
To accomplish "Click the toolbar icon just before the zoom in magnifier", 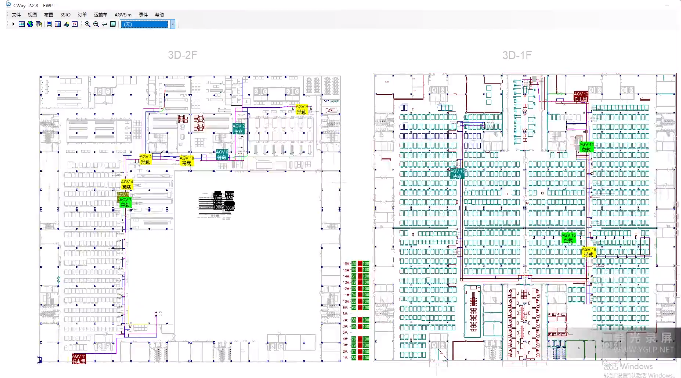I will coord(75,24).
